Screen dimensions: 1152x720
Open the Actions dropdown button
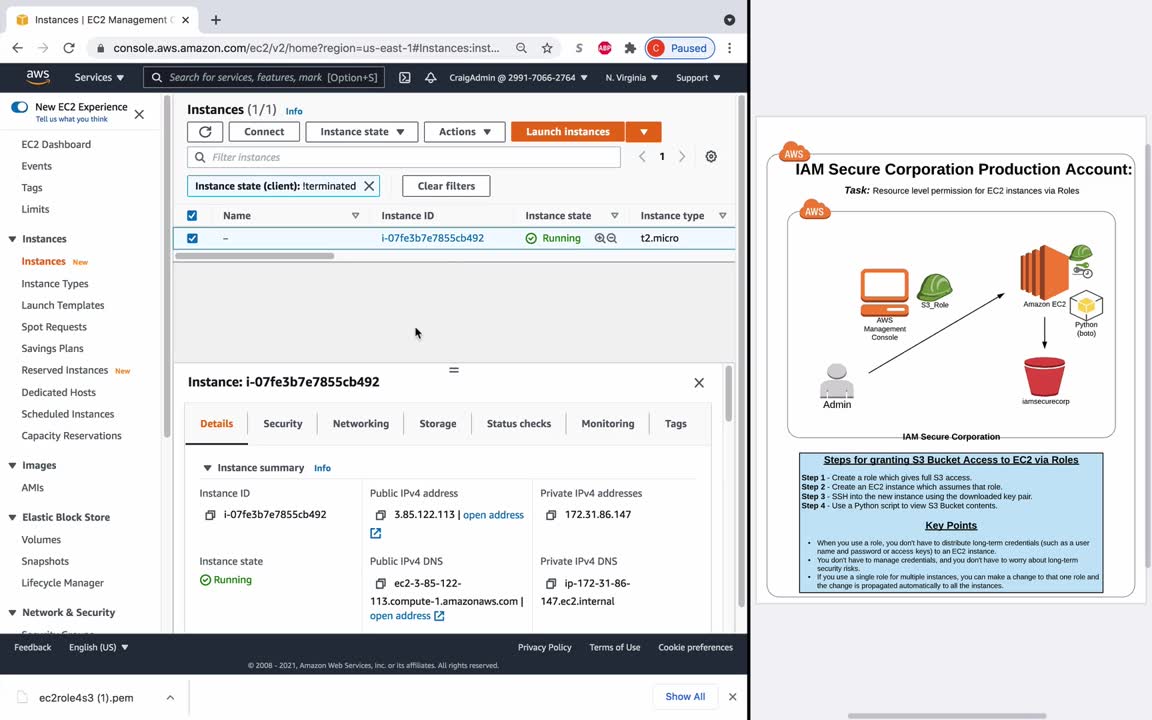coord(464,132)
